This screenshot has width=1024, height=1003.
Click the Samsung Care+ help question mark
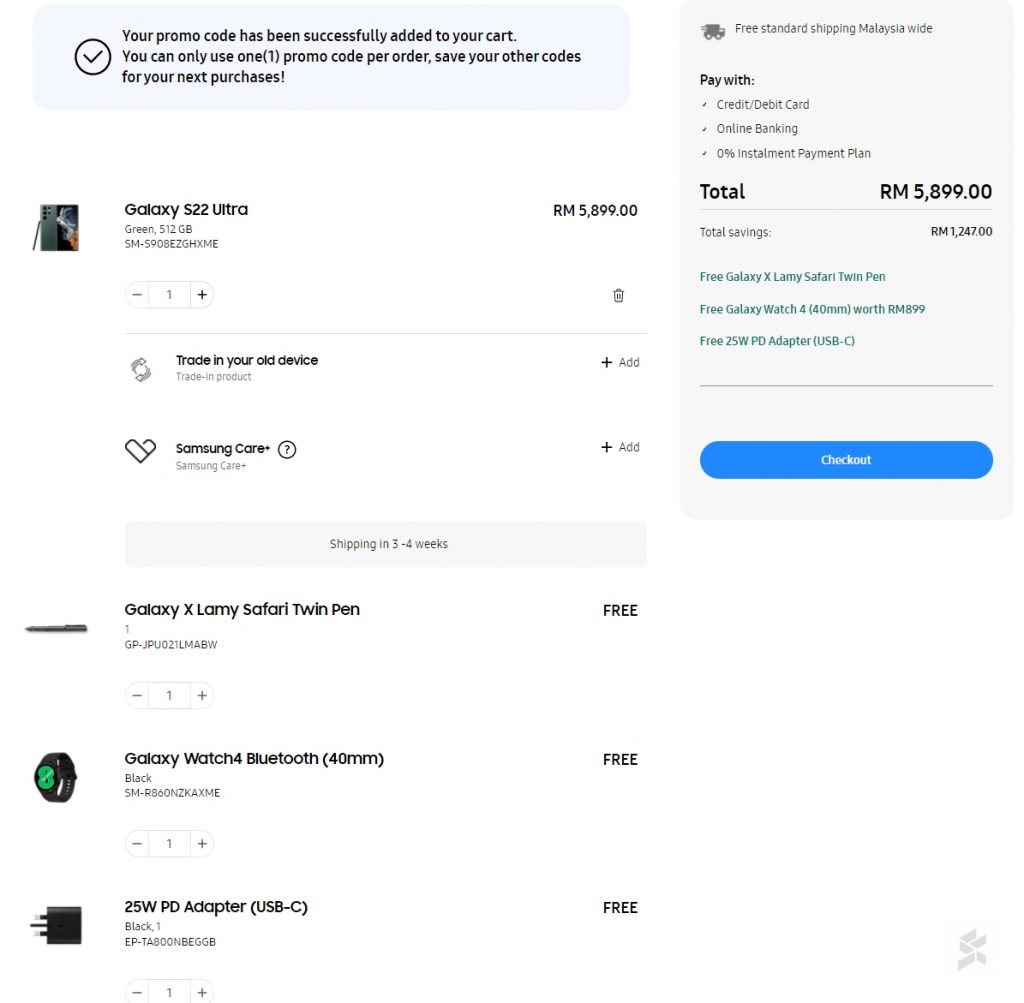click(x=287, y=449)
